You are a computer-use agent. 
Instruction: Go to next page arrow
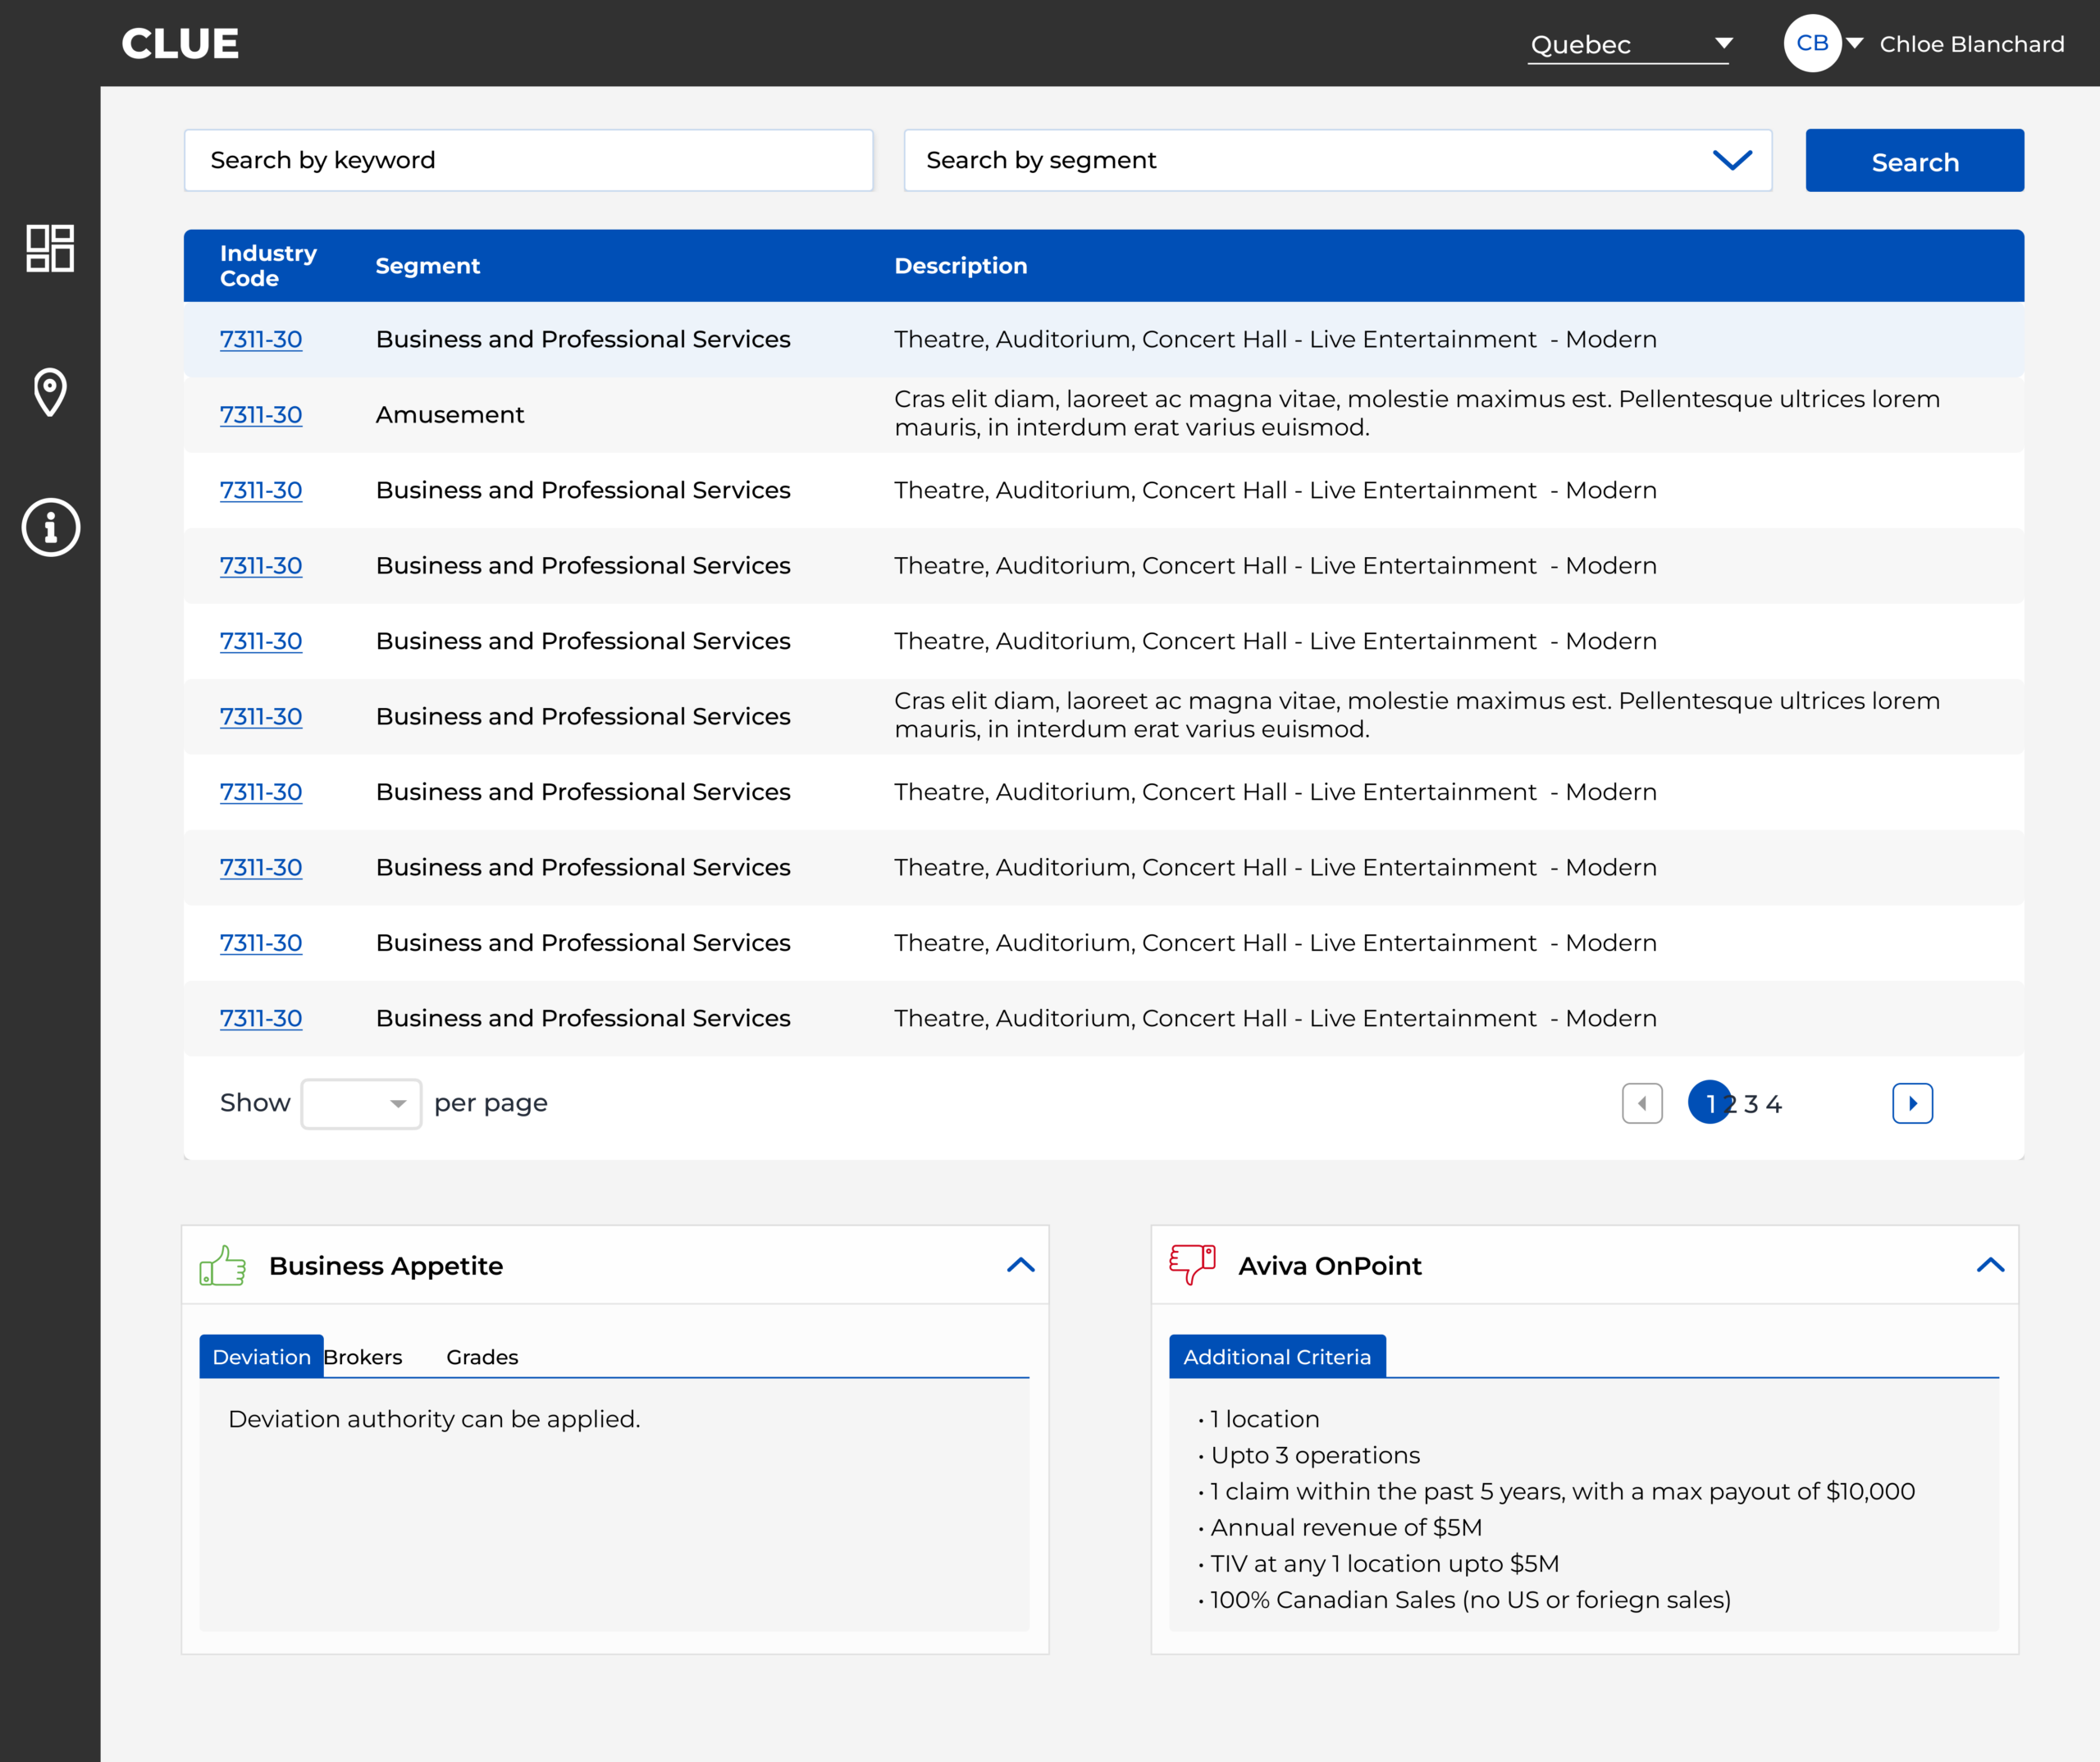(1911, 1103)
